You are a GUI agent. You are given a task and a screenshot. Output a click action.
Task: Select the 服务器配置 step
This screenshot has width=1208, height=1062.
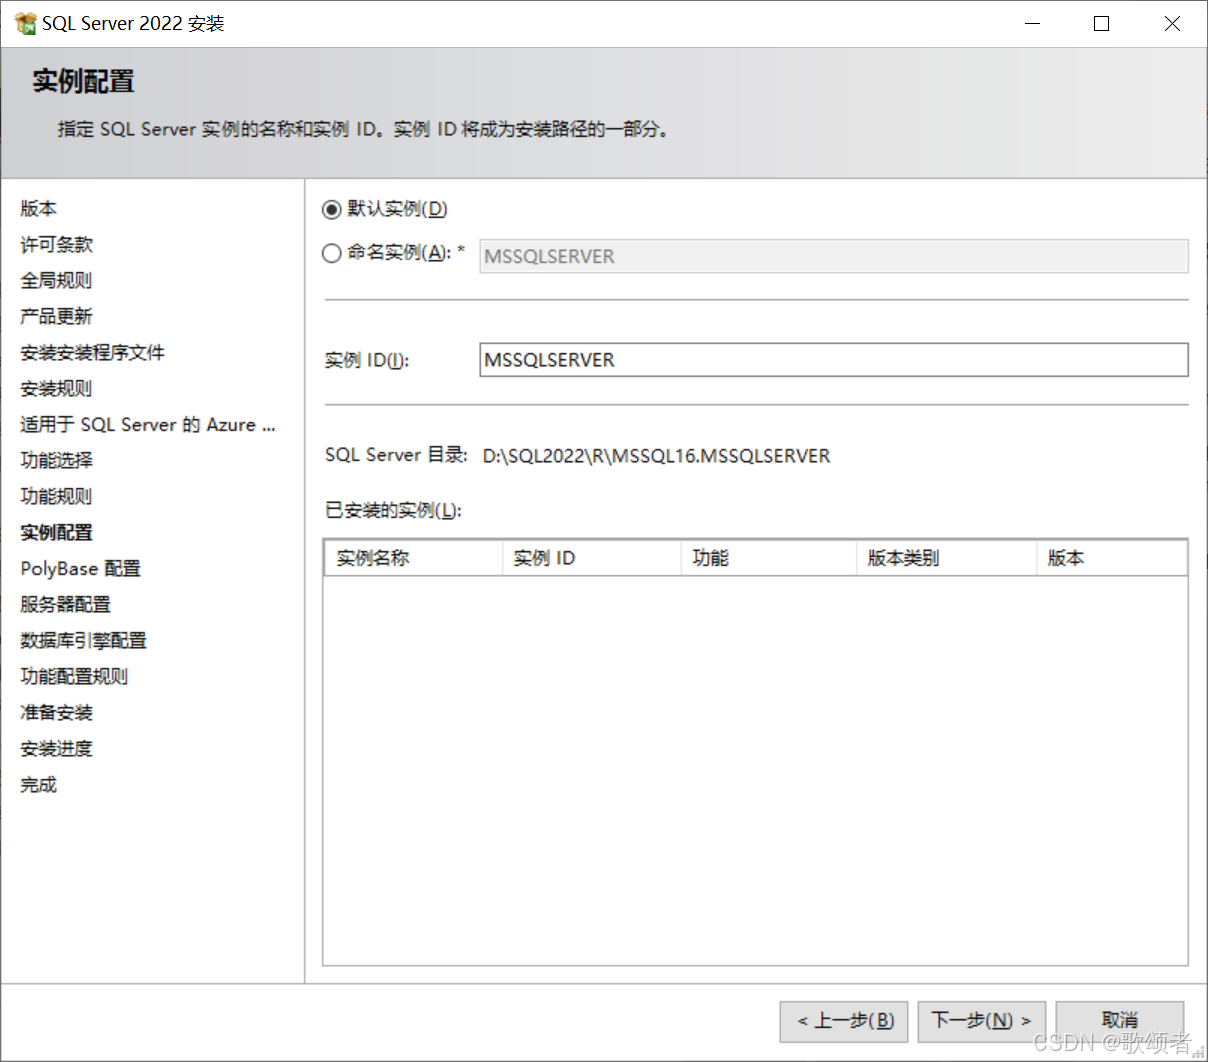pyautogui.click(x=66, y=605)
